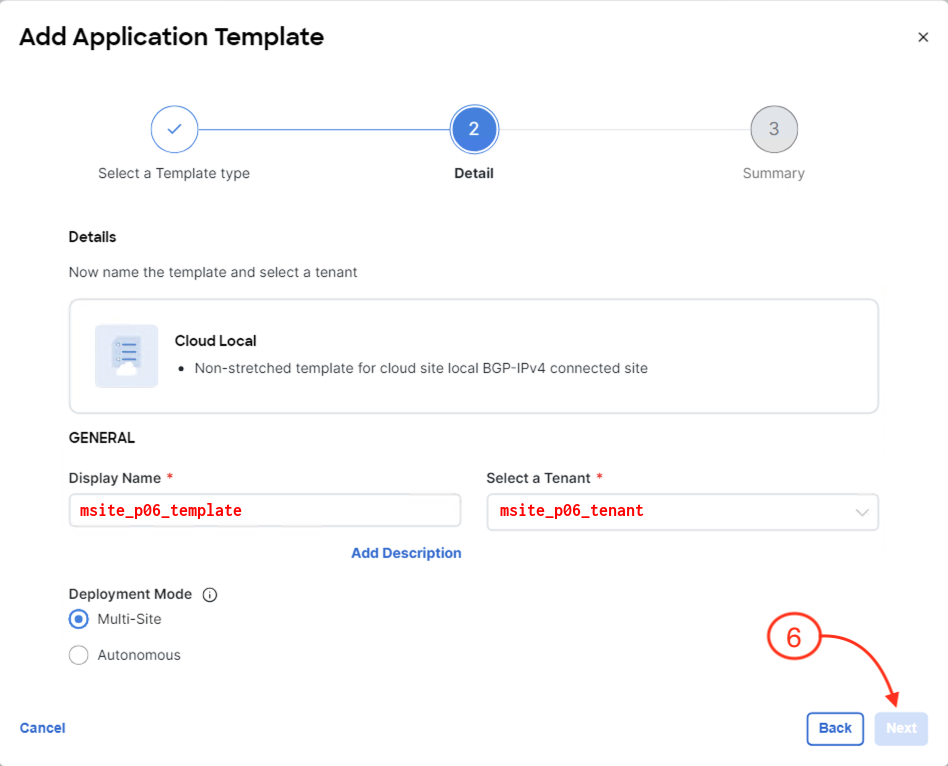This screenshot has width=948, height=766.
Task: Go Back to the previous step
Action: [835, 728]
